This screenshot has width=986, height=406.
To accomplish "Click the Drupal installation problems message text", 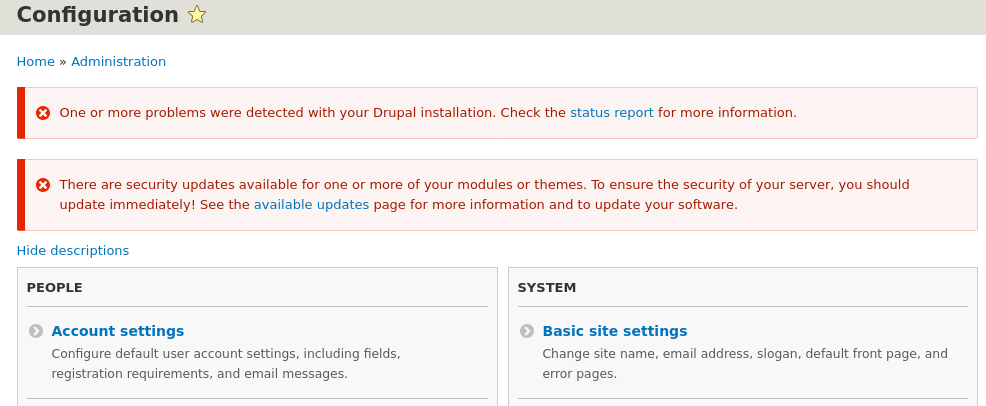I will (300, 113).
